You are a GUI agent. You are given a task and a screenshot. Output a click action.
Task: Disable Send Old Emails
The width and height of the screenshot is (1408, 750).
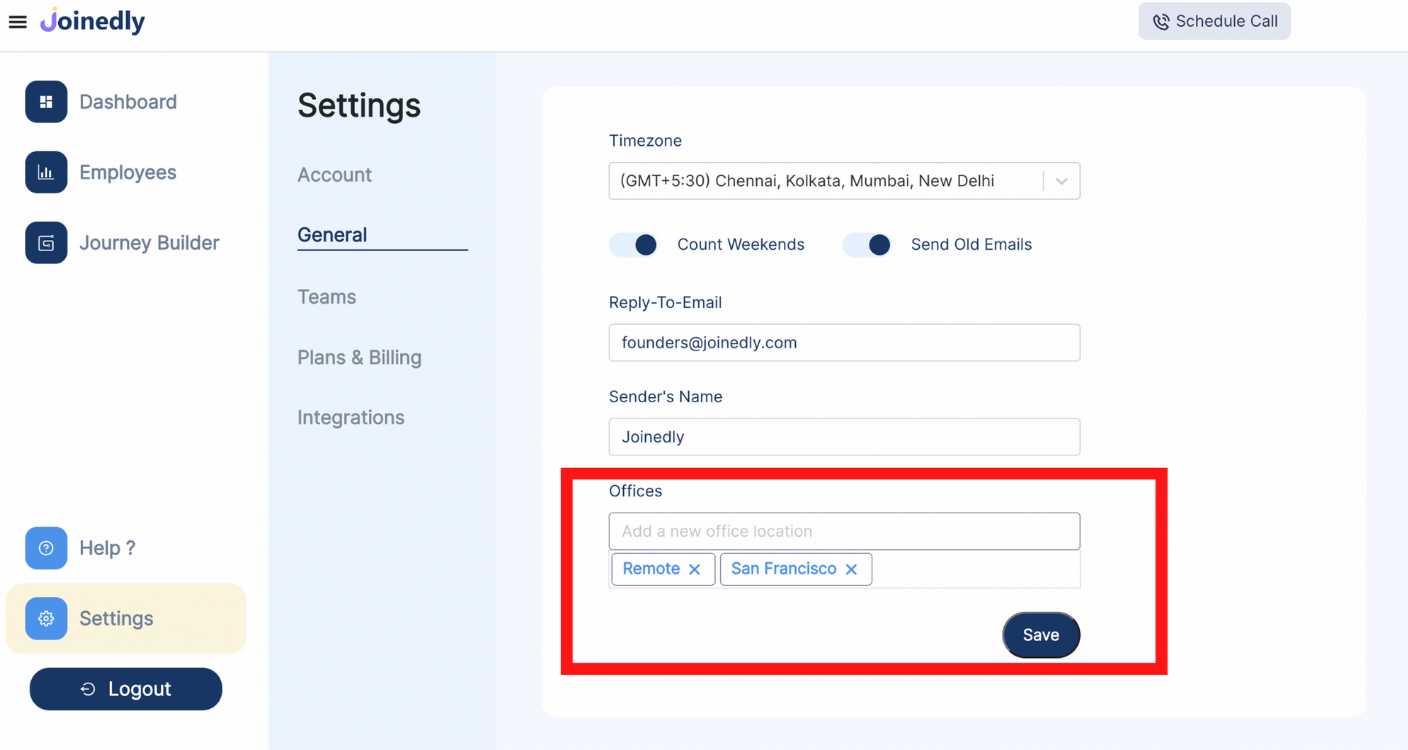[866, 244]
